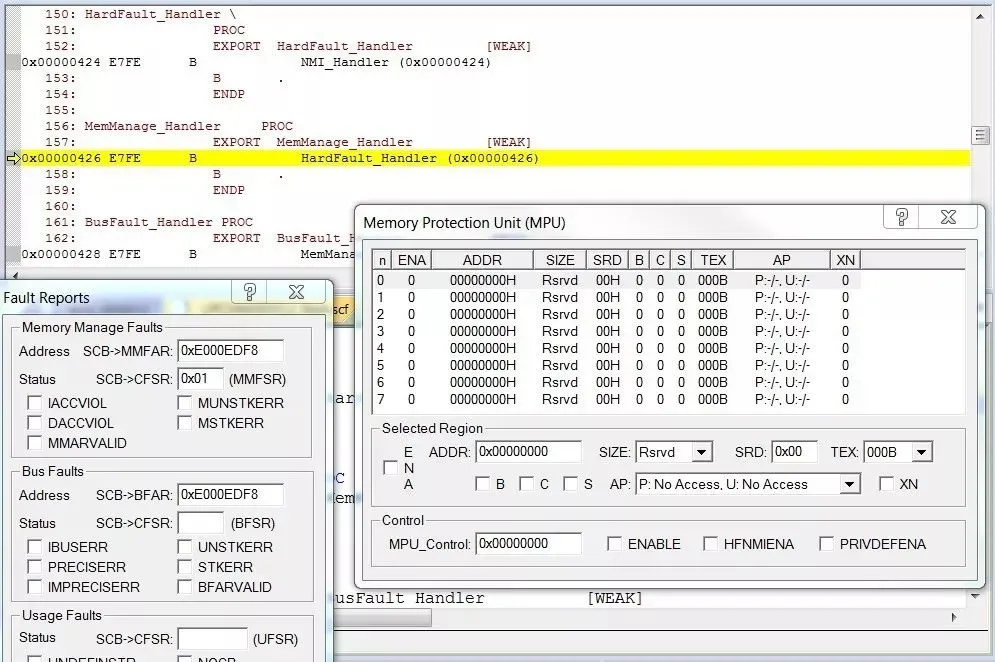Click the current-line arrow at HardFault_Handler
This screenshot has height=662, width=995.
(13, 159)
